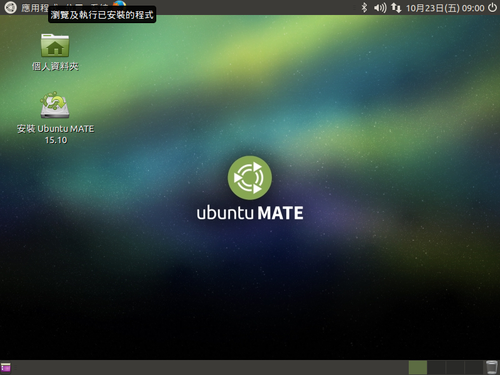Open the power session menu

(x=492, y=7)
